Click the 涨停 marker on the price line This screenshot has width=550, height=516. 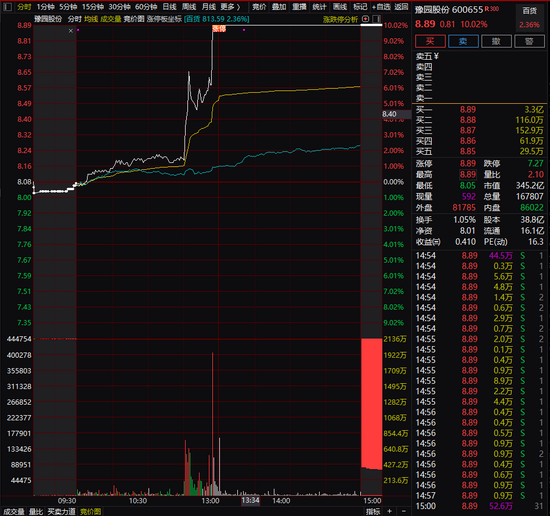pos(219,29)
